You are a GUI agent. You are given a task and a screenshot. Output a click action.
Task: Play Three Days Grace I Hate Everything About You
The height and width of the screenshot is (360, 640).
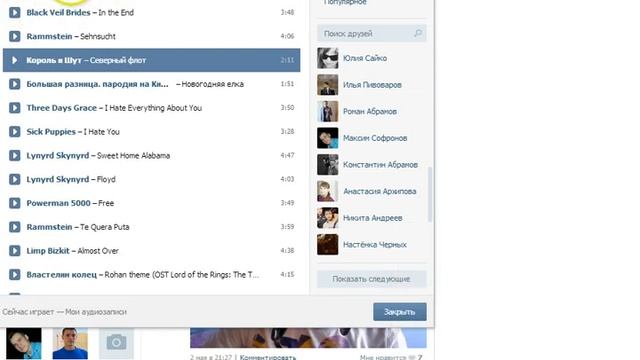click(15, 108)
